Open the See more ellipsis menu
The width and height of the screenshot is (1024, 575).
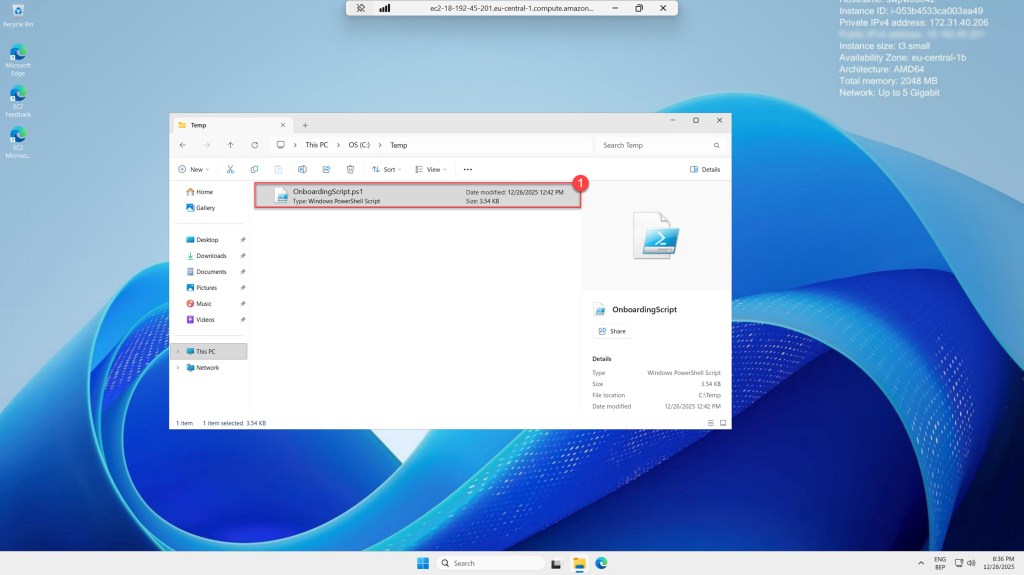(467, 170)
